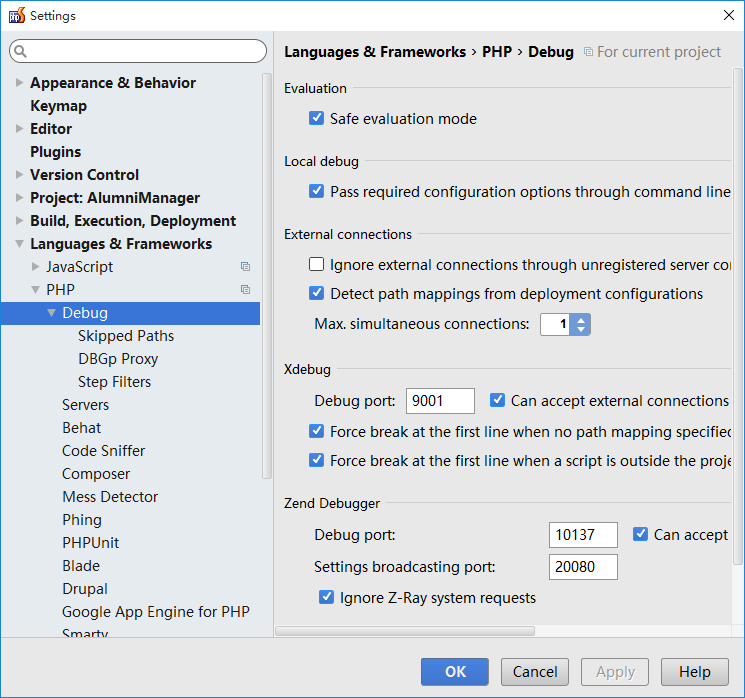Collapse Languages & Frameworks node arrow
The height and width of the screenshot is (698, 745).
coord(19,244)
